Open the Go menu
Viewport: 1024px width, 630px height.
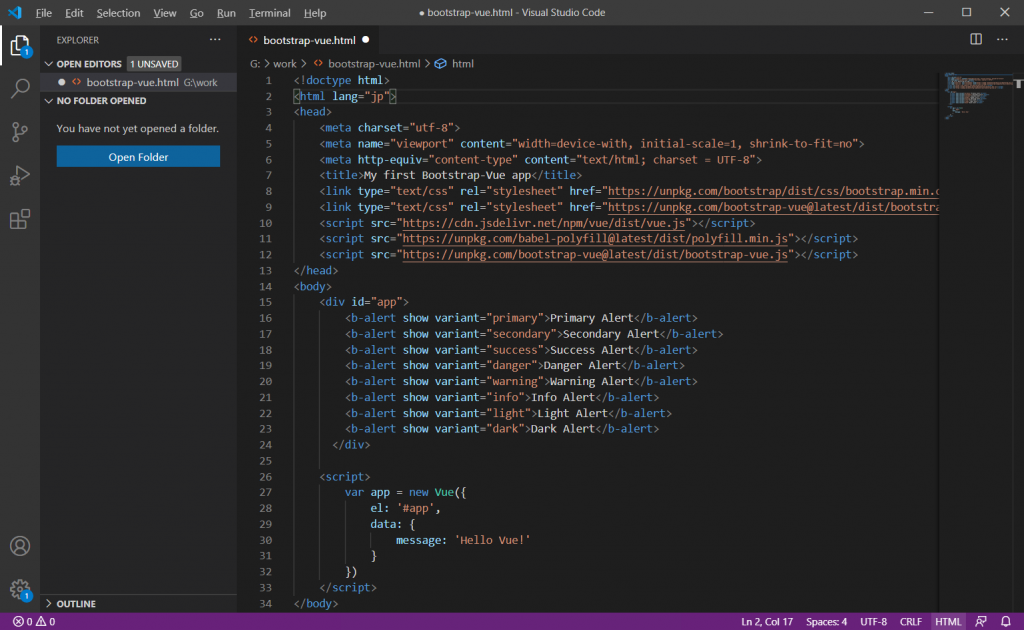coord(197,13)
